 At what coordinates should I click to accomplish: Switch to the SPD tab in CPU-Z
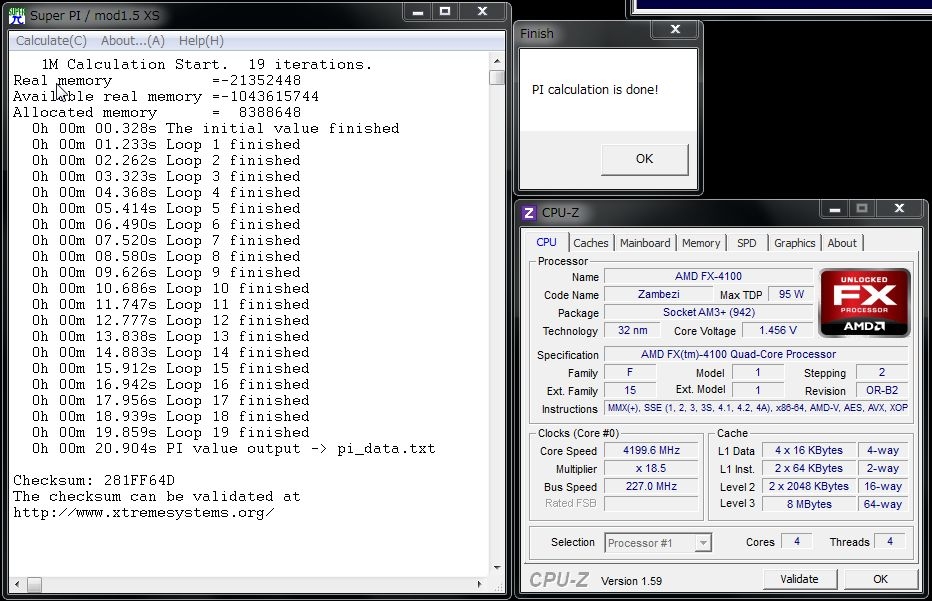point(747,243)
